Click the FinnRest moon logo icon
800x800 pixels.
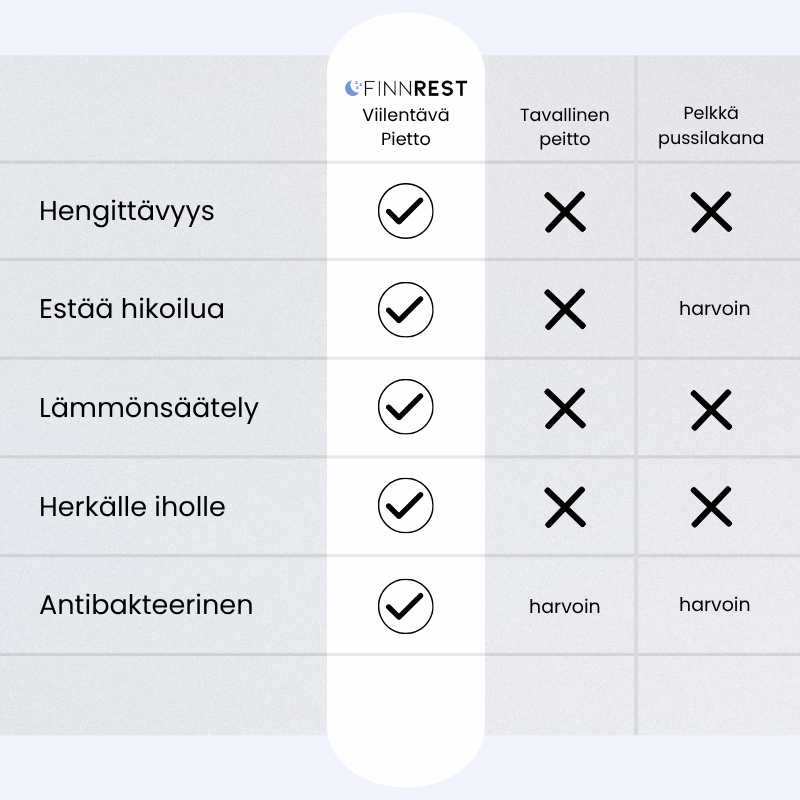(x=353, y=88)
